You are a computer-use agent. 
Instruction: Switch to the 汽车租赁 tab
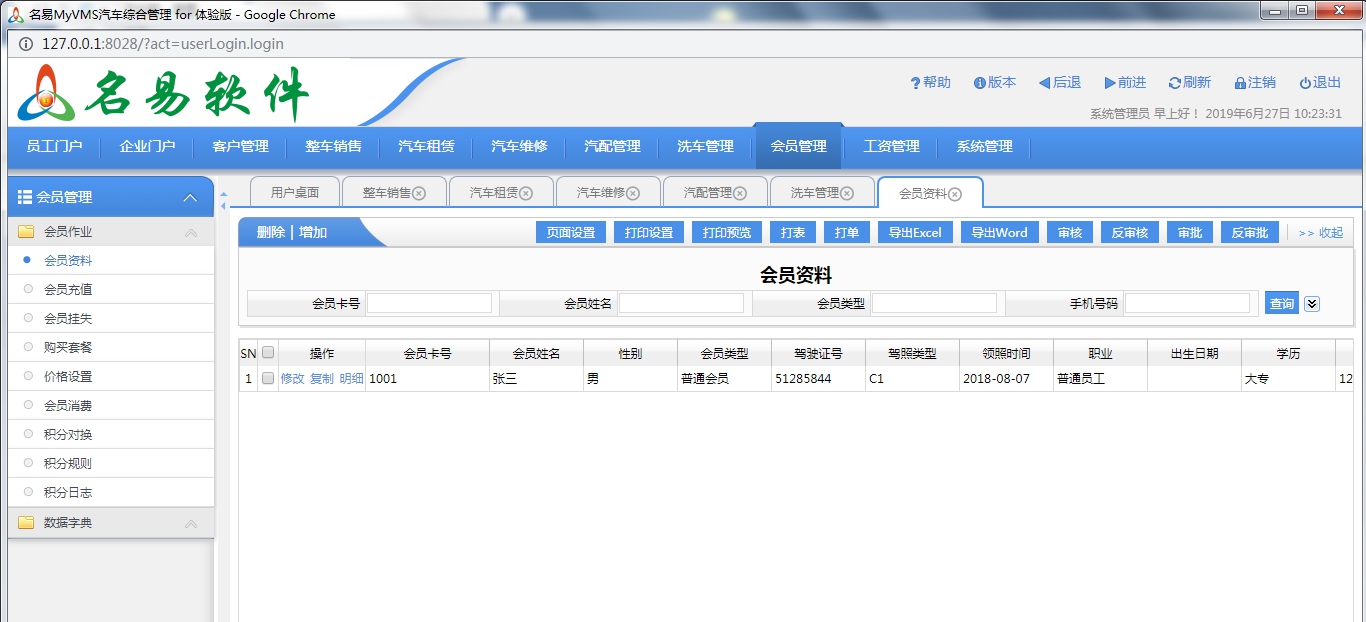[493, 191]
